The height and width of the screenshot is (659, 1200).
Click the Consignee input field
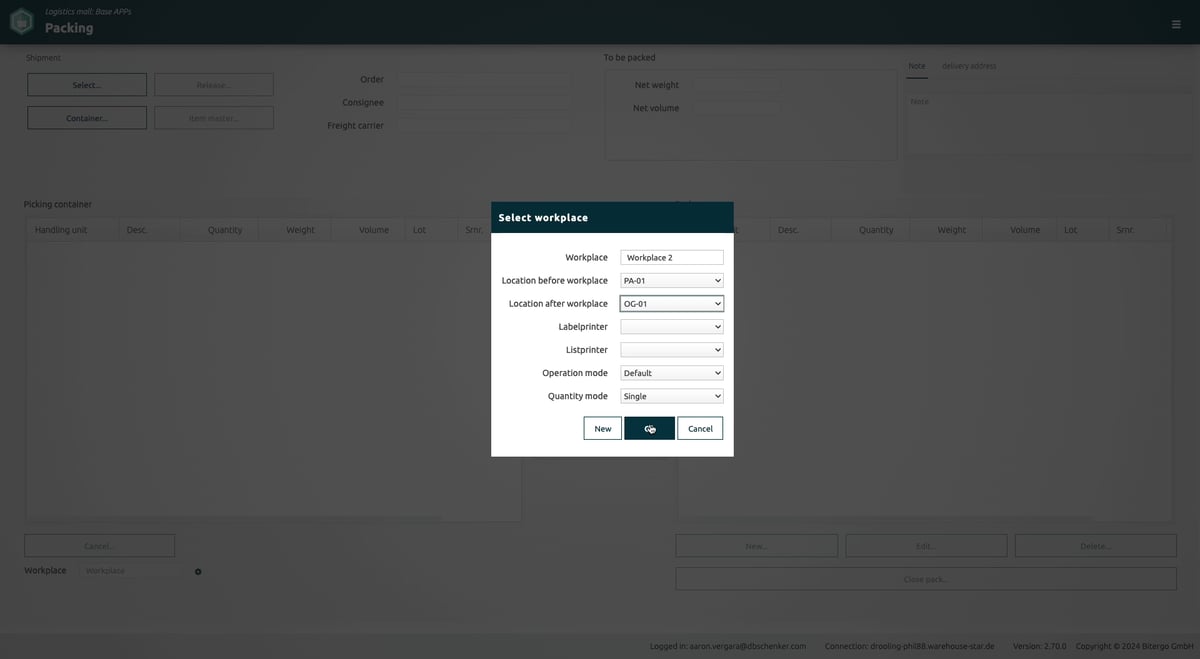[484, 102]
